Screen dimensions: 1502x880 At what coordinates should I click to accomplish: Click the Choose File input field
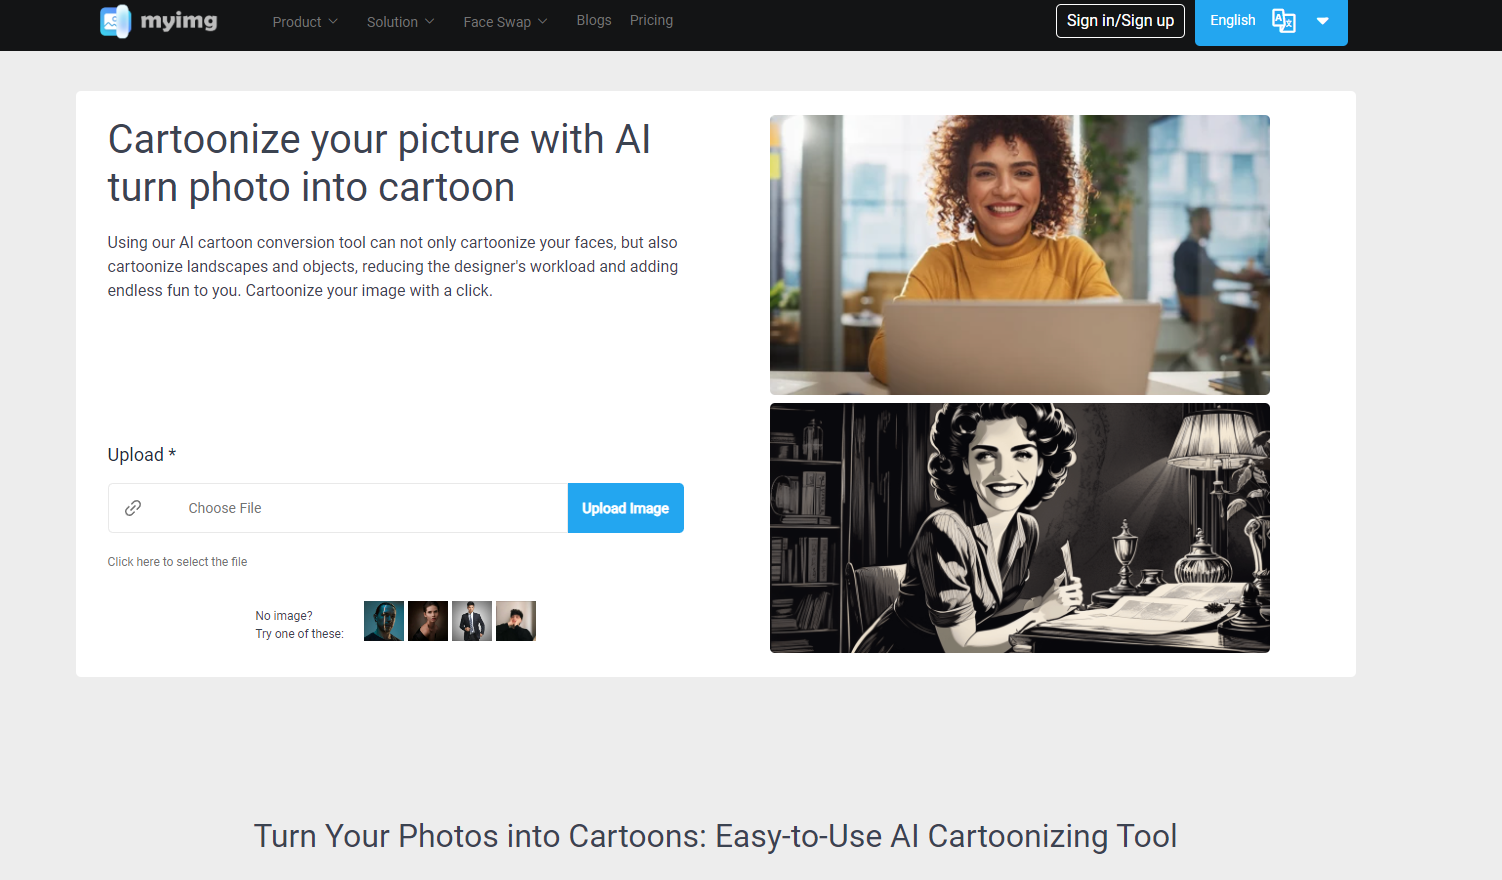click(340, 507)
